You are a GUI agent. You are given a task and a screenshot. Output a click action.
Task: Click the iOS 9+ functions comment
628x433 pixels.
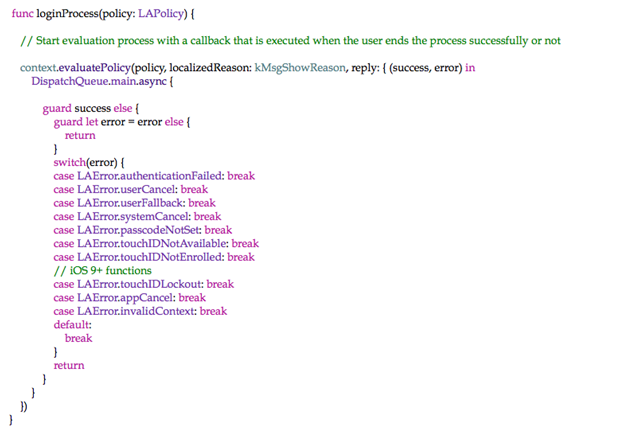pyautogui.click(x=103, y=271)
